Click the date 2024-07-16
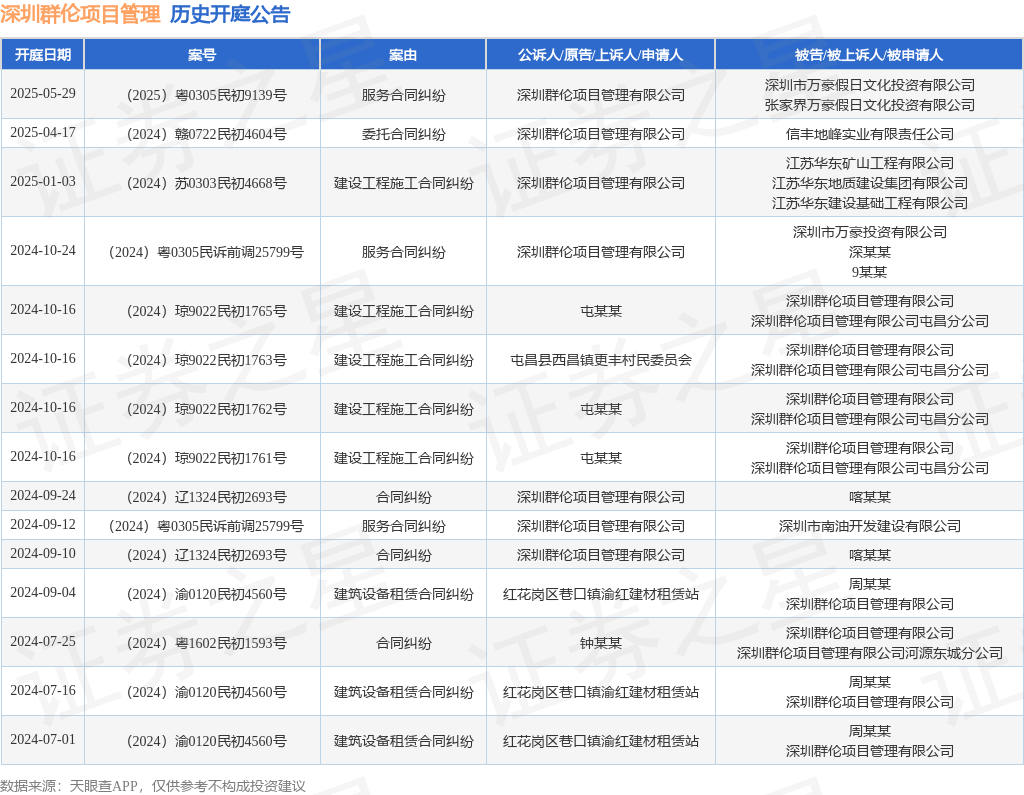The height and width of the screenshot is (795, 1024). [43, 690]
